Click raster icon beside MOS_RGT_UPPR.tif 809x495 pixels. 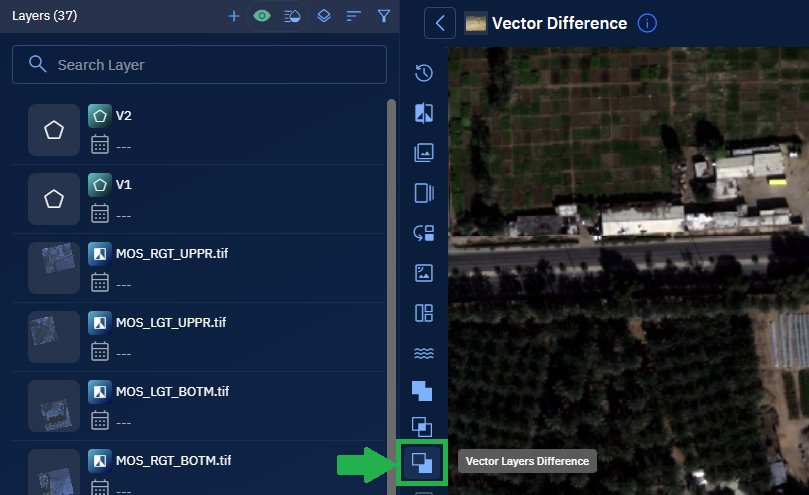point(100,253)
